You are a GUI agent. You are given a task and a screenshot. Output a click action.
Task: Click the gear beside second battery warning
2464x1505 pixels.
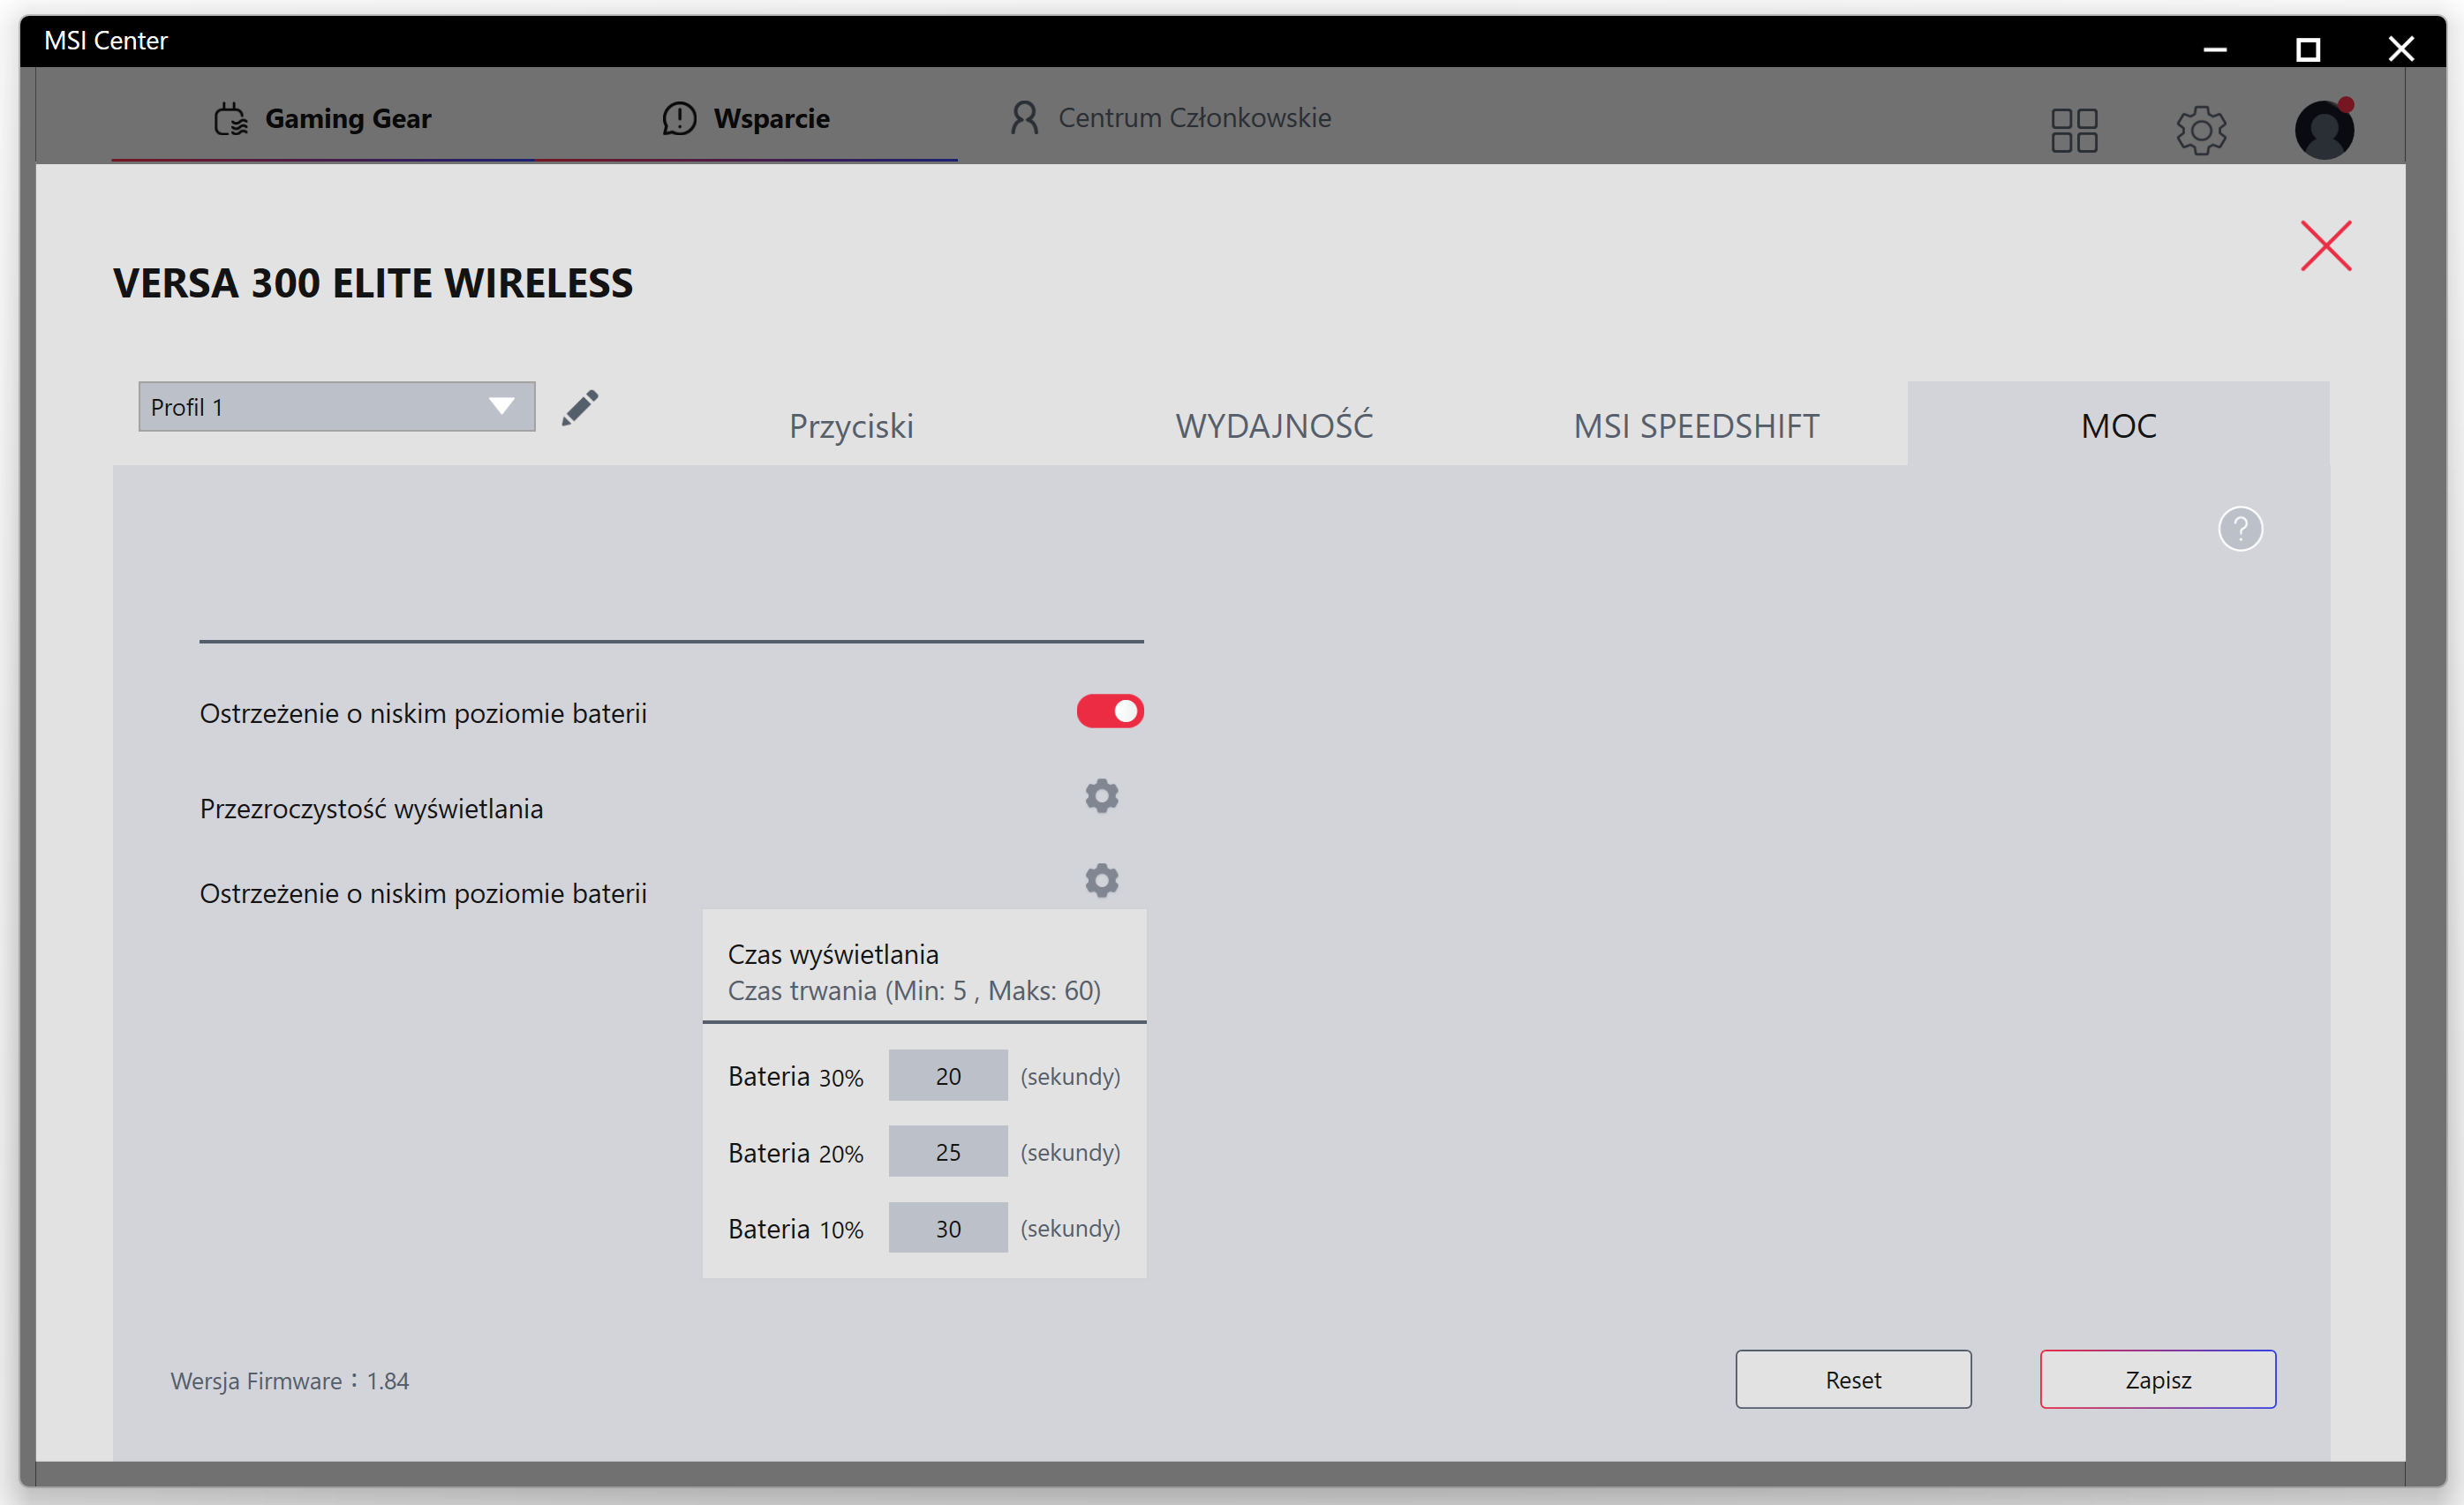pyautogui.click(x=1101, y=880)
